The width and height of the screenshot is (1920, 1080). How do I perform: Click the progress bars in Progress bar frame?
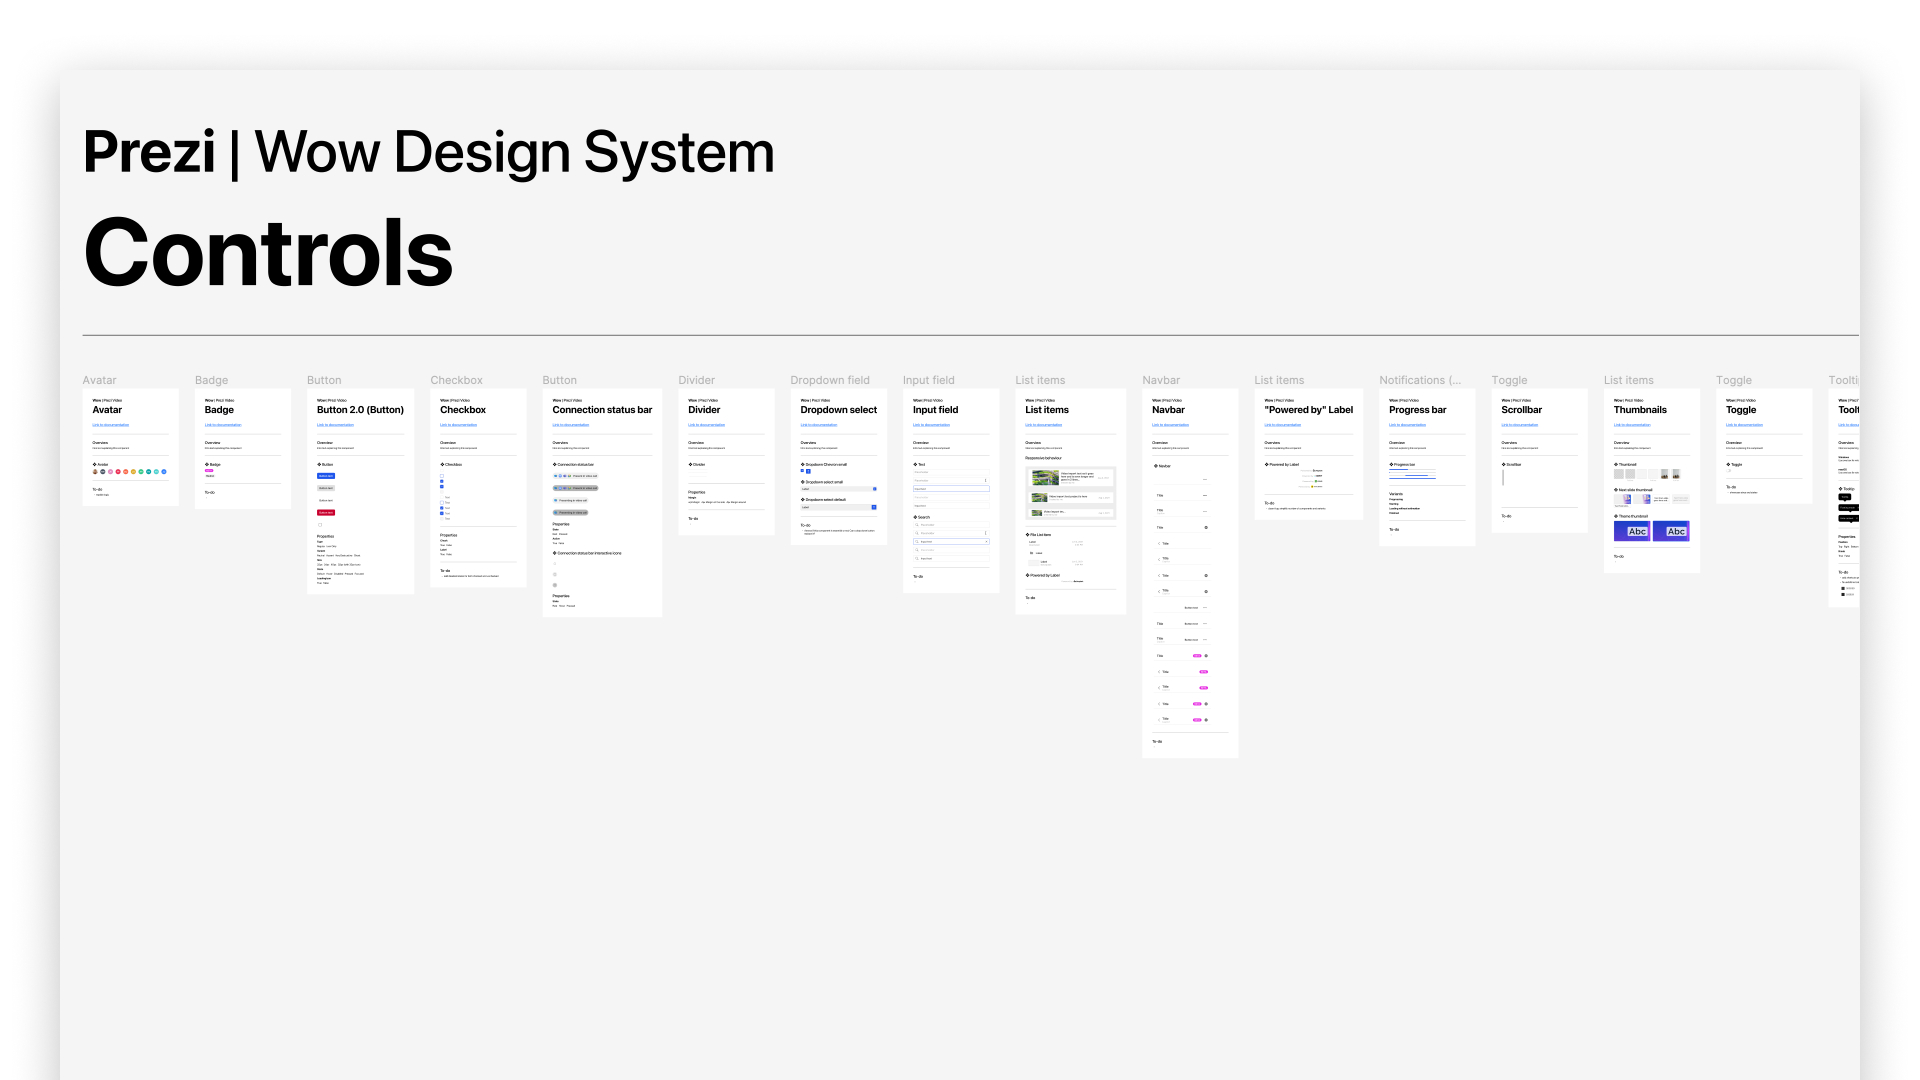coord(1412,474)
